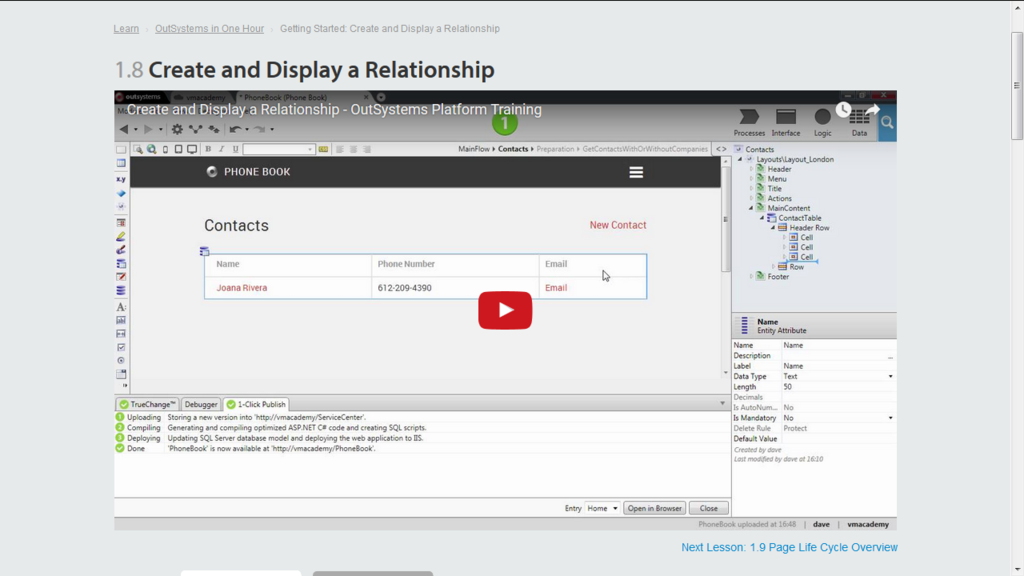Select the A: Label widget in toolbox
Image resolution: width=1024 pixels, height=576 pixels.
point(121,307)
